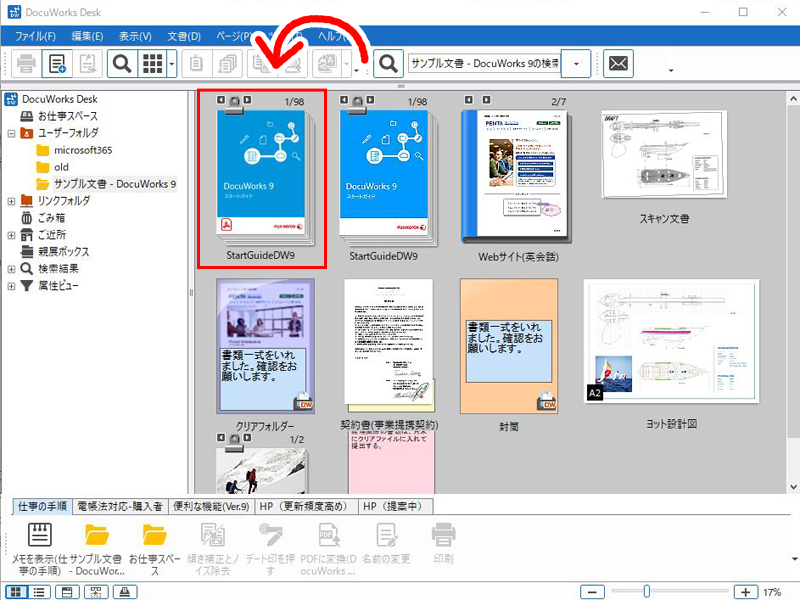
Task: Click the envelope mail icon in the toolbar
Action: coord(618,64)
